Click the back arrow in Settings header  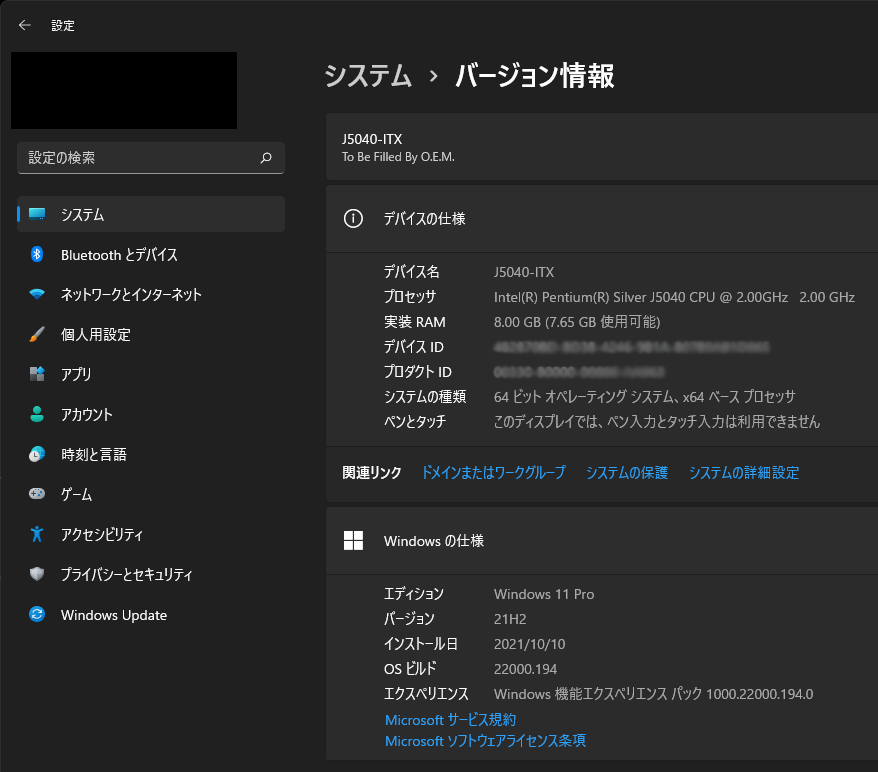coord(25,25)
